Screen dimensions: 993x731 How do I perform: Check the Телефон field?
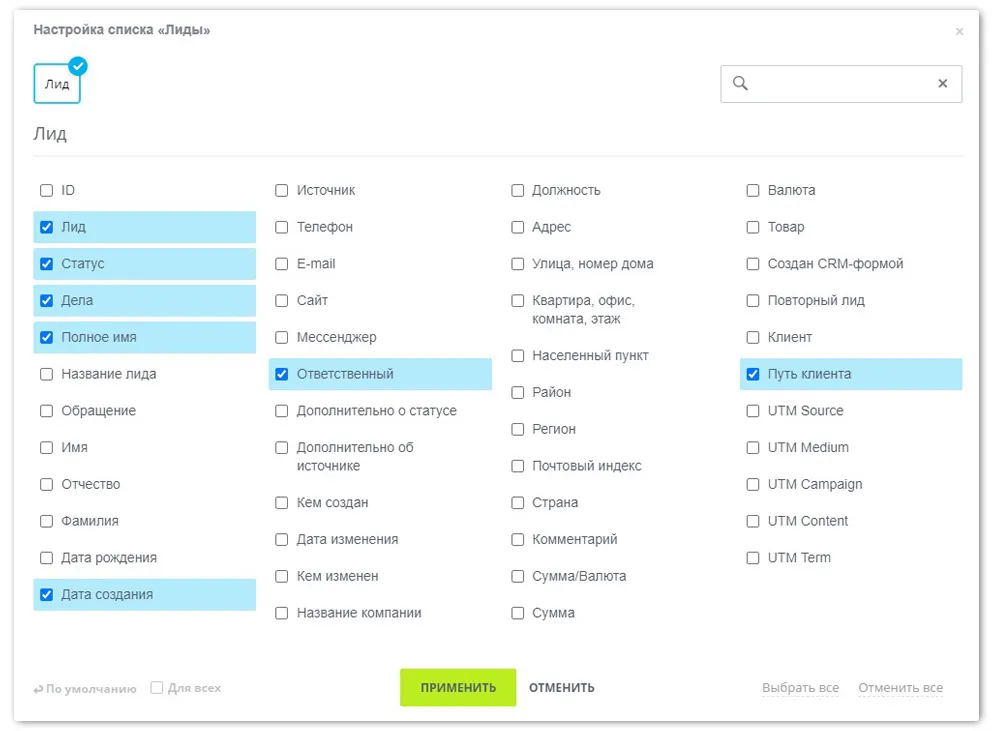point(282,227)
